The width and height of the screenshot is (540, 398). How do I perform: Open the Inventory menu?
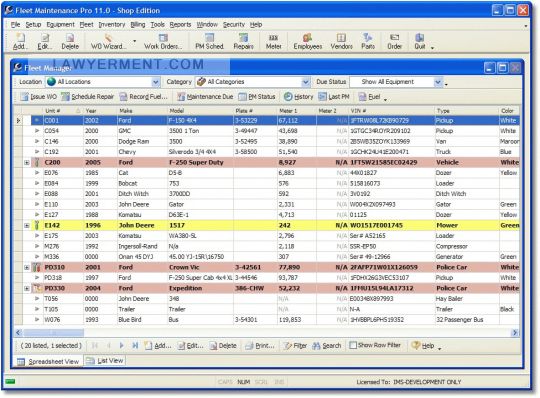112,24
